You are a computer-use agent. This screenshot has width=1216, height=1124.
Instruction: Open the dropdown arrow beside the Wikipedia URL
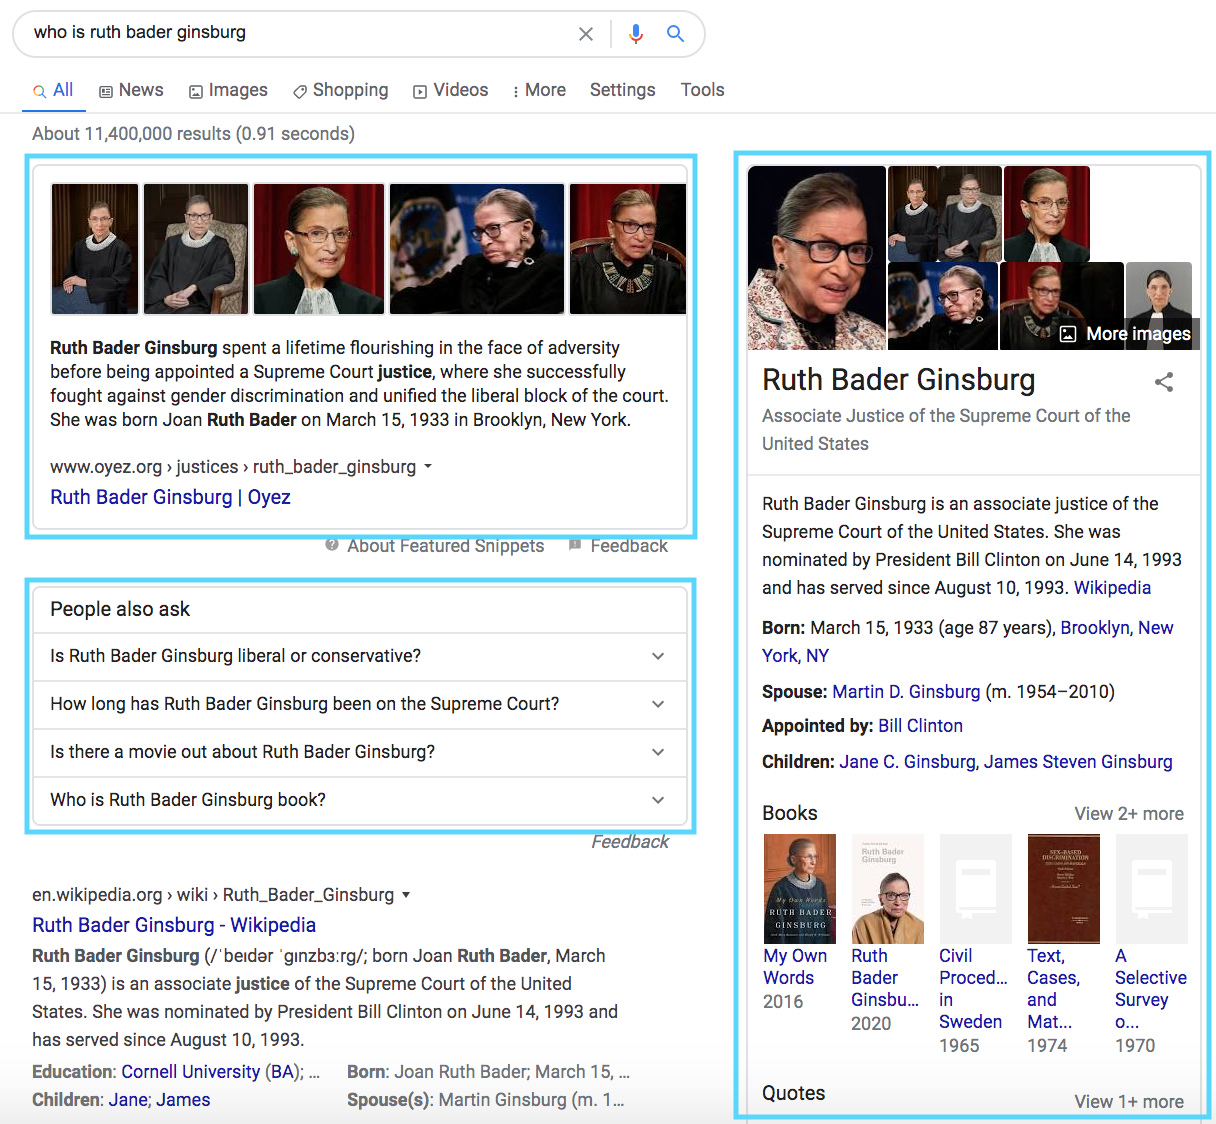[406, 895]
